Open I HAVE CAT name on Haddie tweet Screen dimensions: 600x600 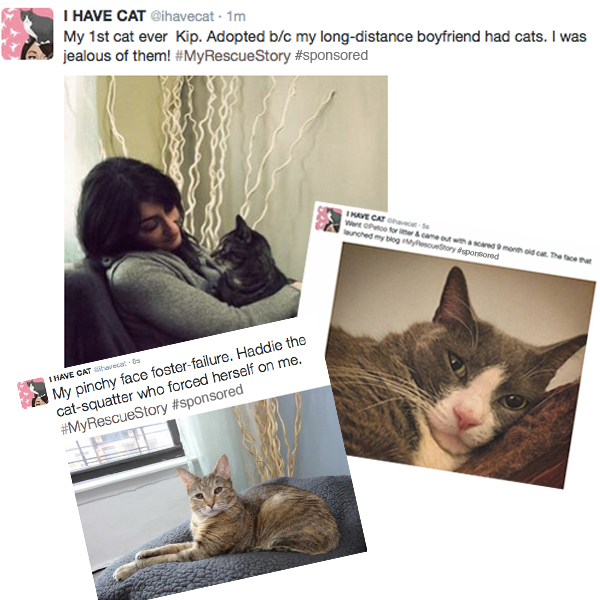(x=70, y=375)
